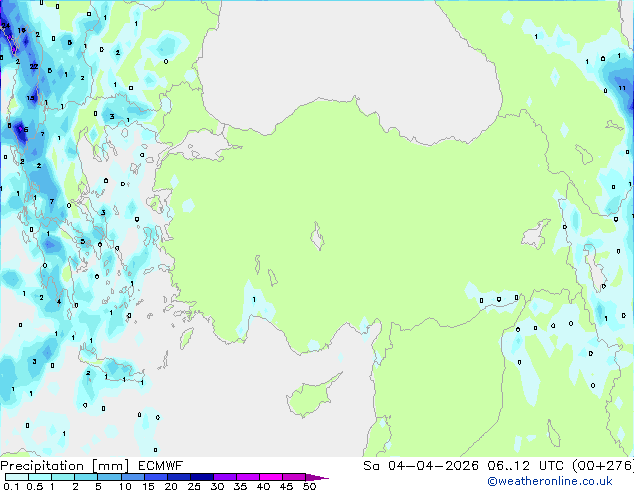Pick the 15–20 mm legend swatch
The width and height of the screenshot is (634, 490).
pos(155,477)
